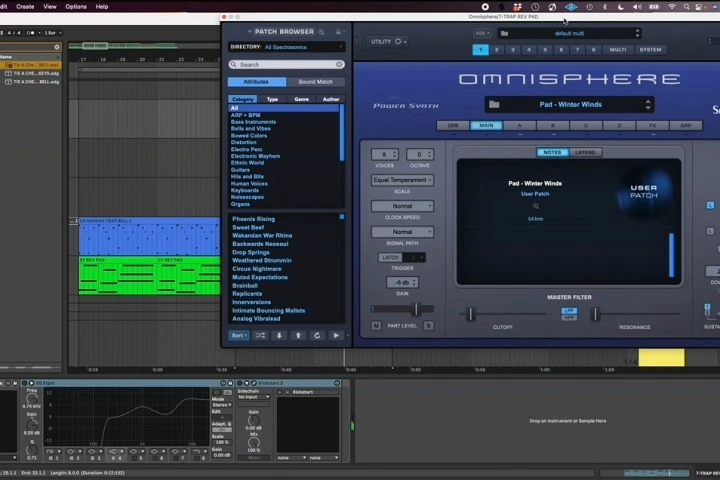Switch to the Genre filter tab
The image size is (720, 480).
coord(301,99)
